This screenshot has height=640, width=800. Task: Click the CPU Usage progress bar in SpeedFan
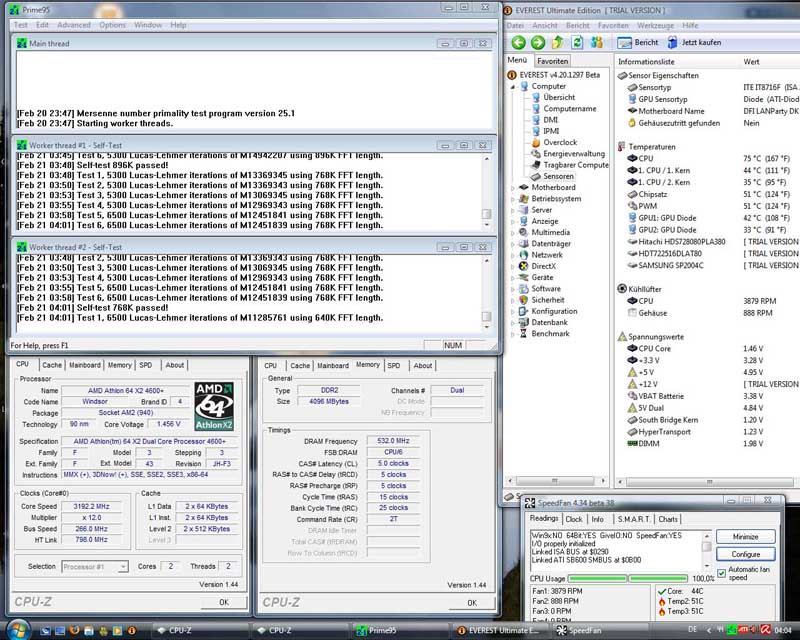point(629,578)
